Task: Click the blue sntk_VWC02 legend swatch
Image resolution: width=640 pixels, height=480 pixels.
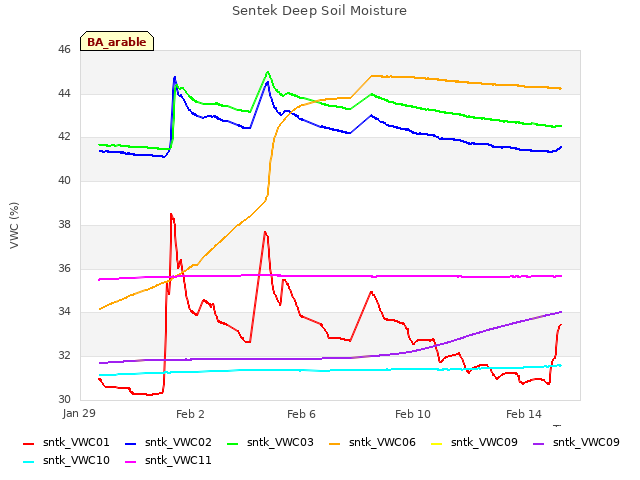Action: tap(131, 444)
